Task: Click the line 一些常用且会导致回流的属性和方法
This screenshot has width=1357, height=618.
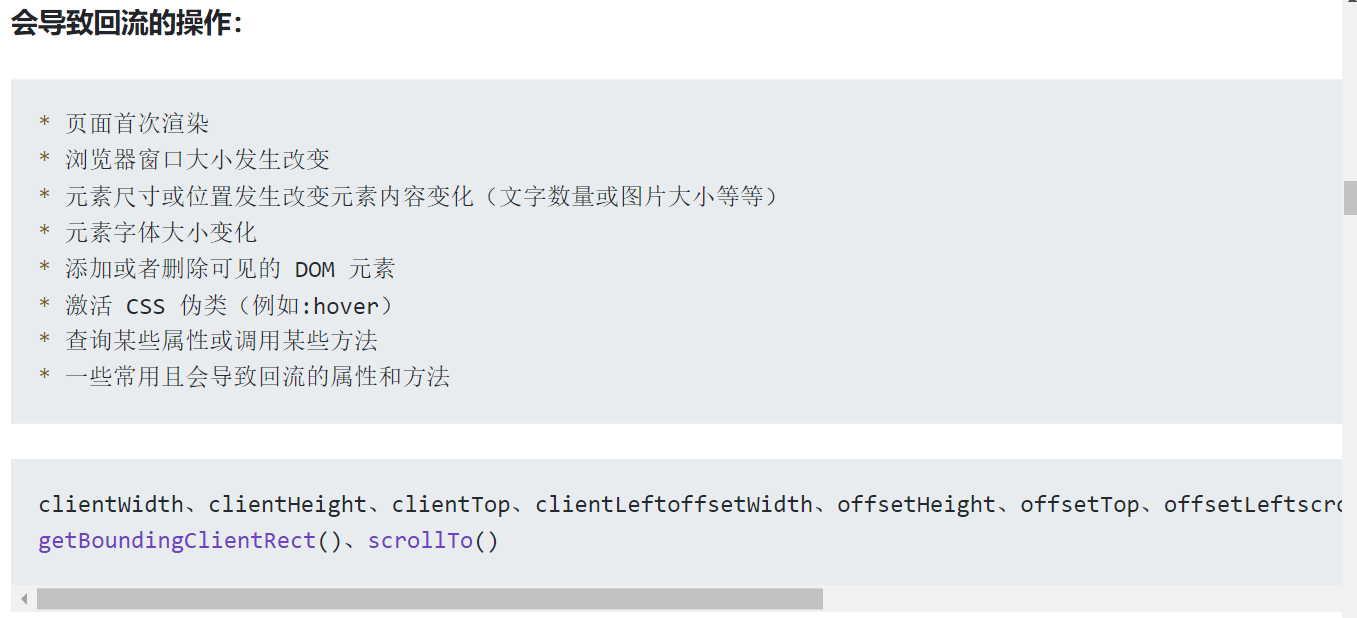Action: click(x=257, y=377)
